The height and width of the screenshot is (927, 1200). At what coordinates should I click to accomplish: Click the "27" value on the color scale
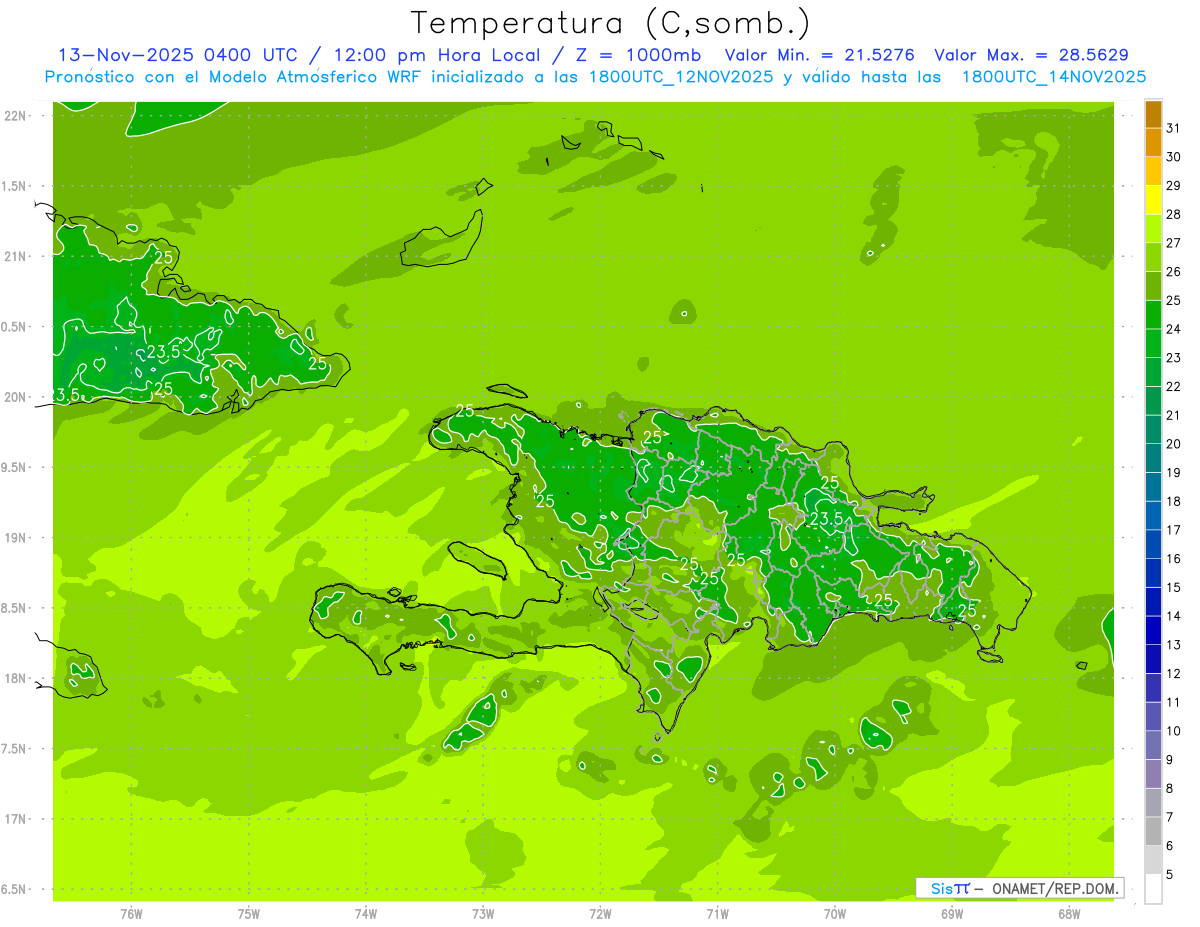pyautogui.click(x=1174, y=243)
